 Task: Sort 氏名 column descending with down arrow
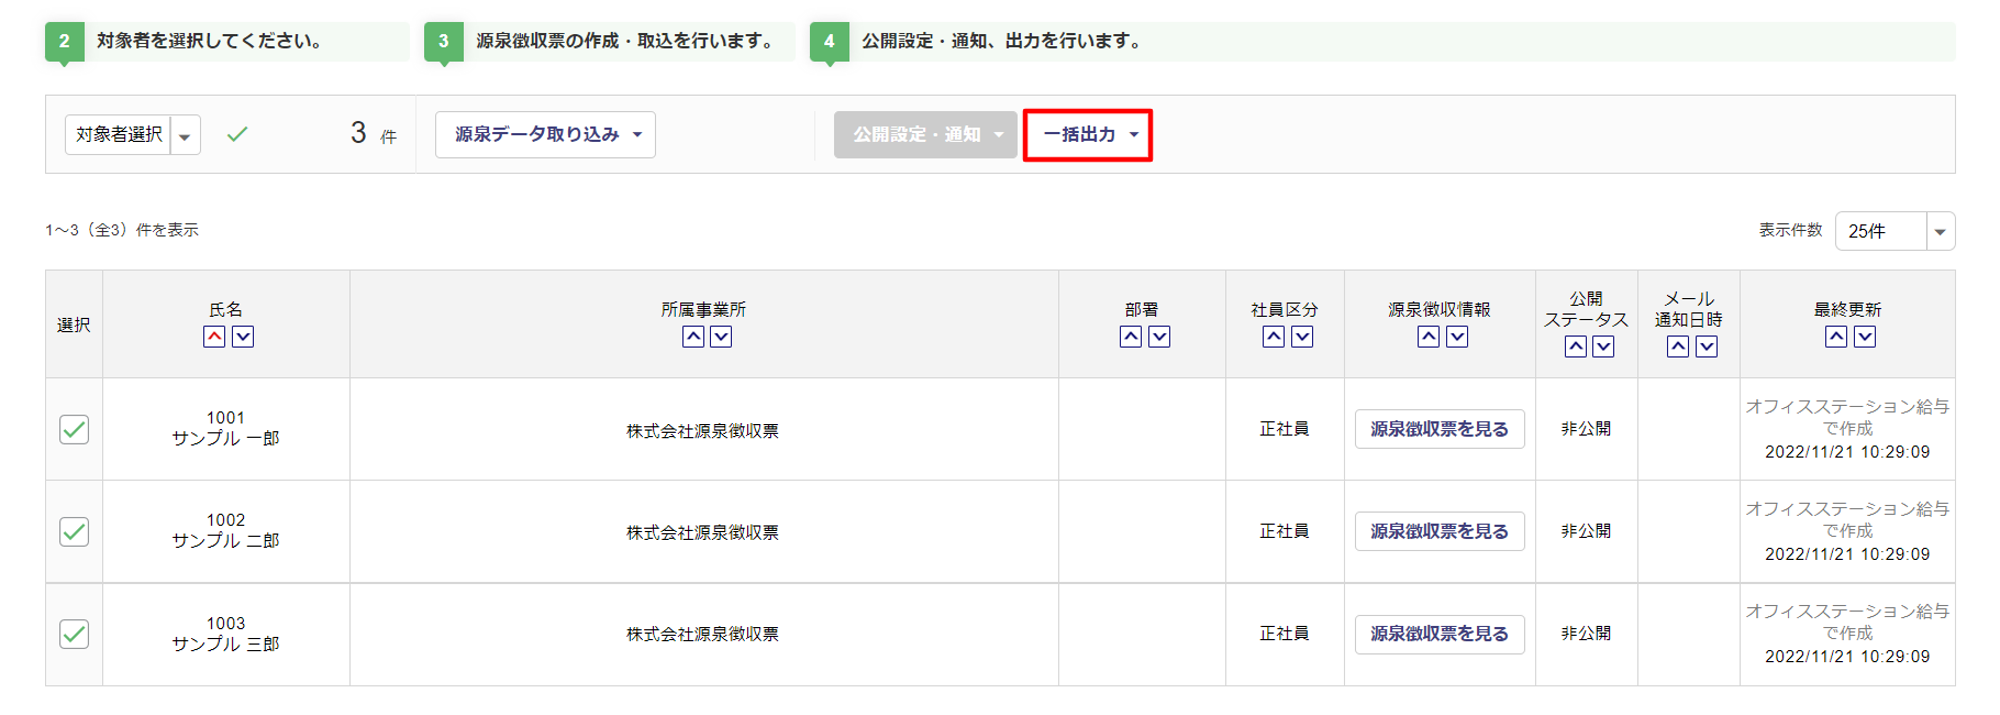coord(243,337)
